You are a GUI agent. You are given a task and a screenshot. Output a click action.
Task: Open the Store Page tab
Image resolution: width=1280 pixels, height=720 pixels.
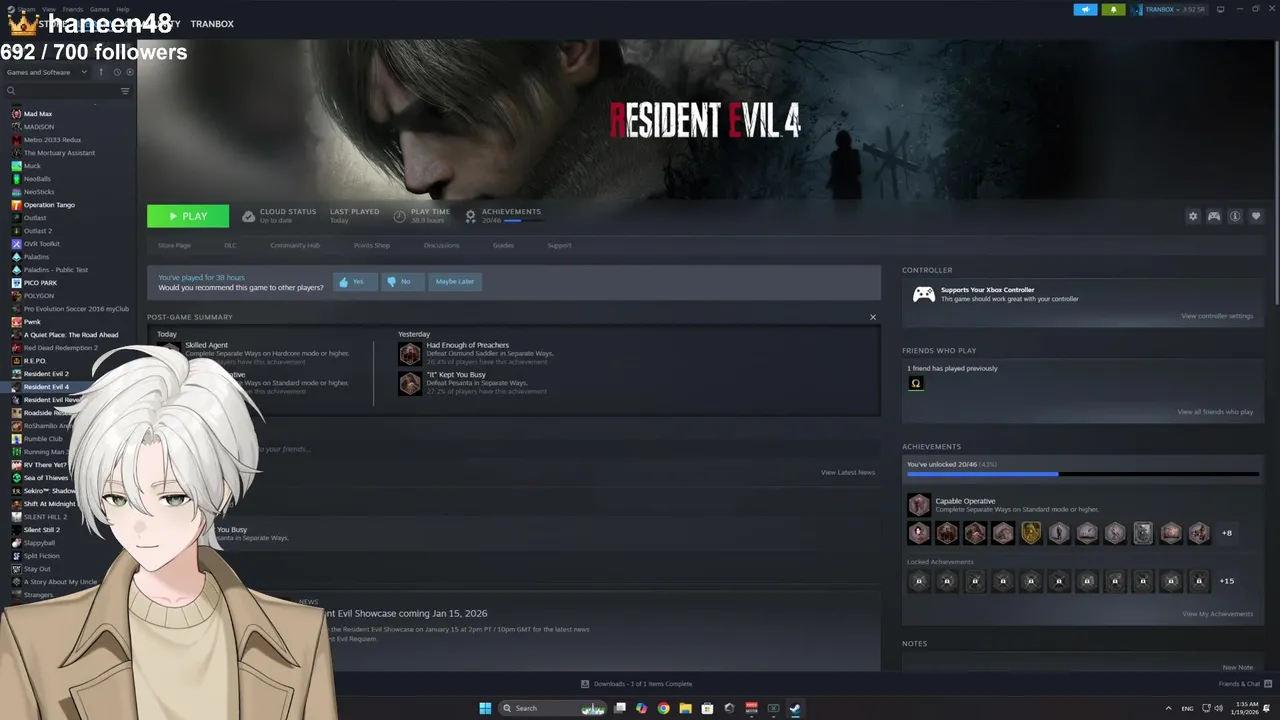click(x=174, y=245)
